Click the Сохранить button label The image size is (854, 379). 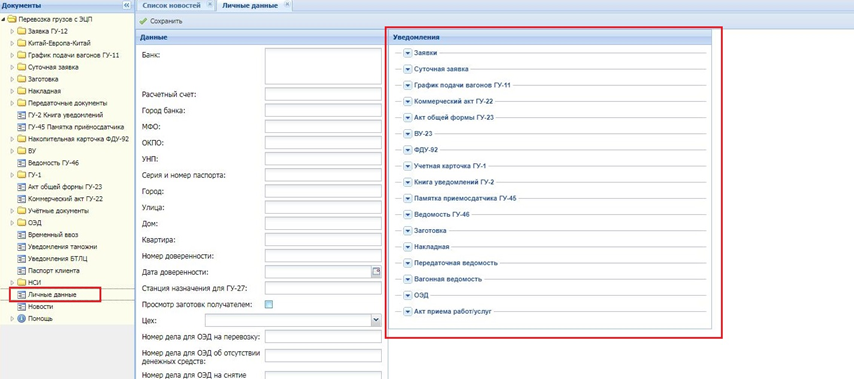(x=166, y=21)
